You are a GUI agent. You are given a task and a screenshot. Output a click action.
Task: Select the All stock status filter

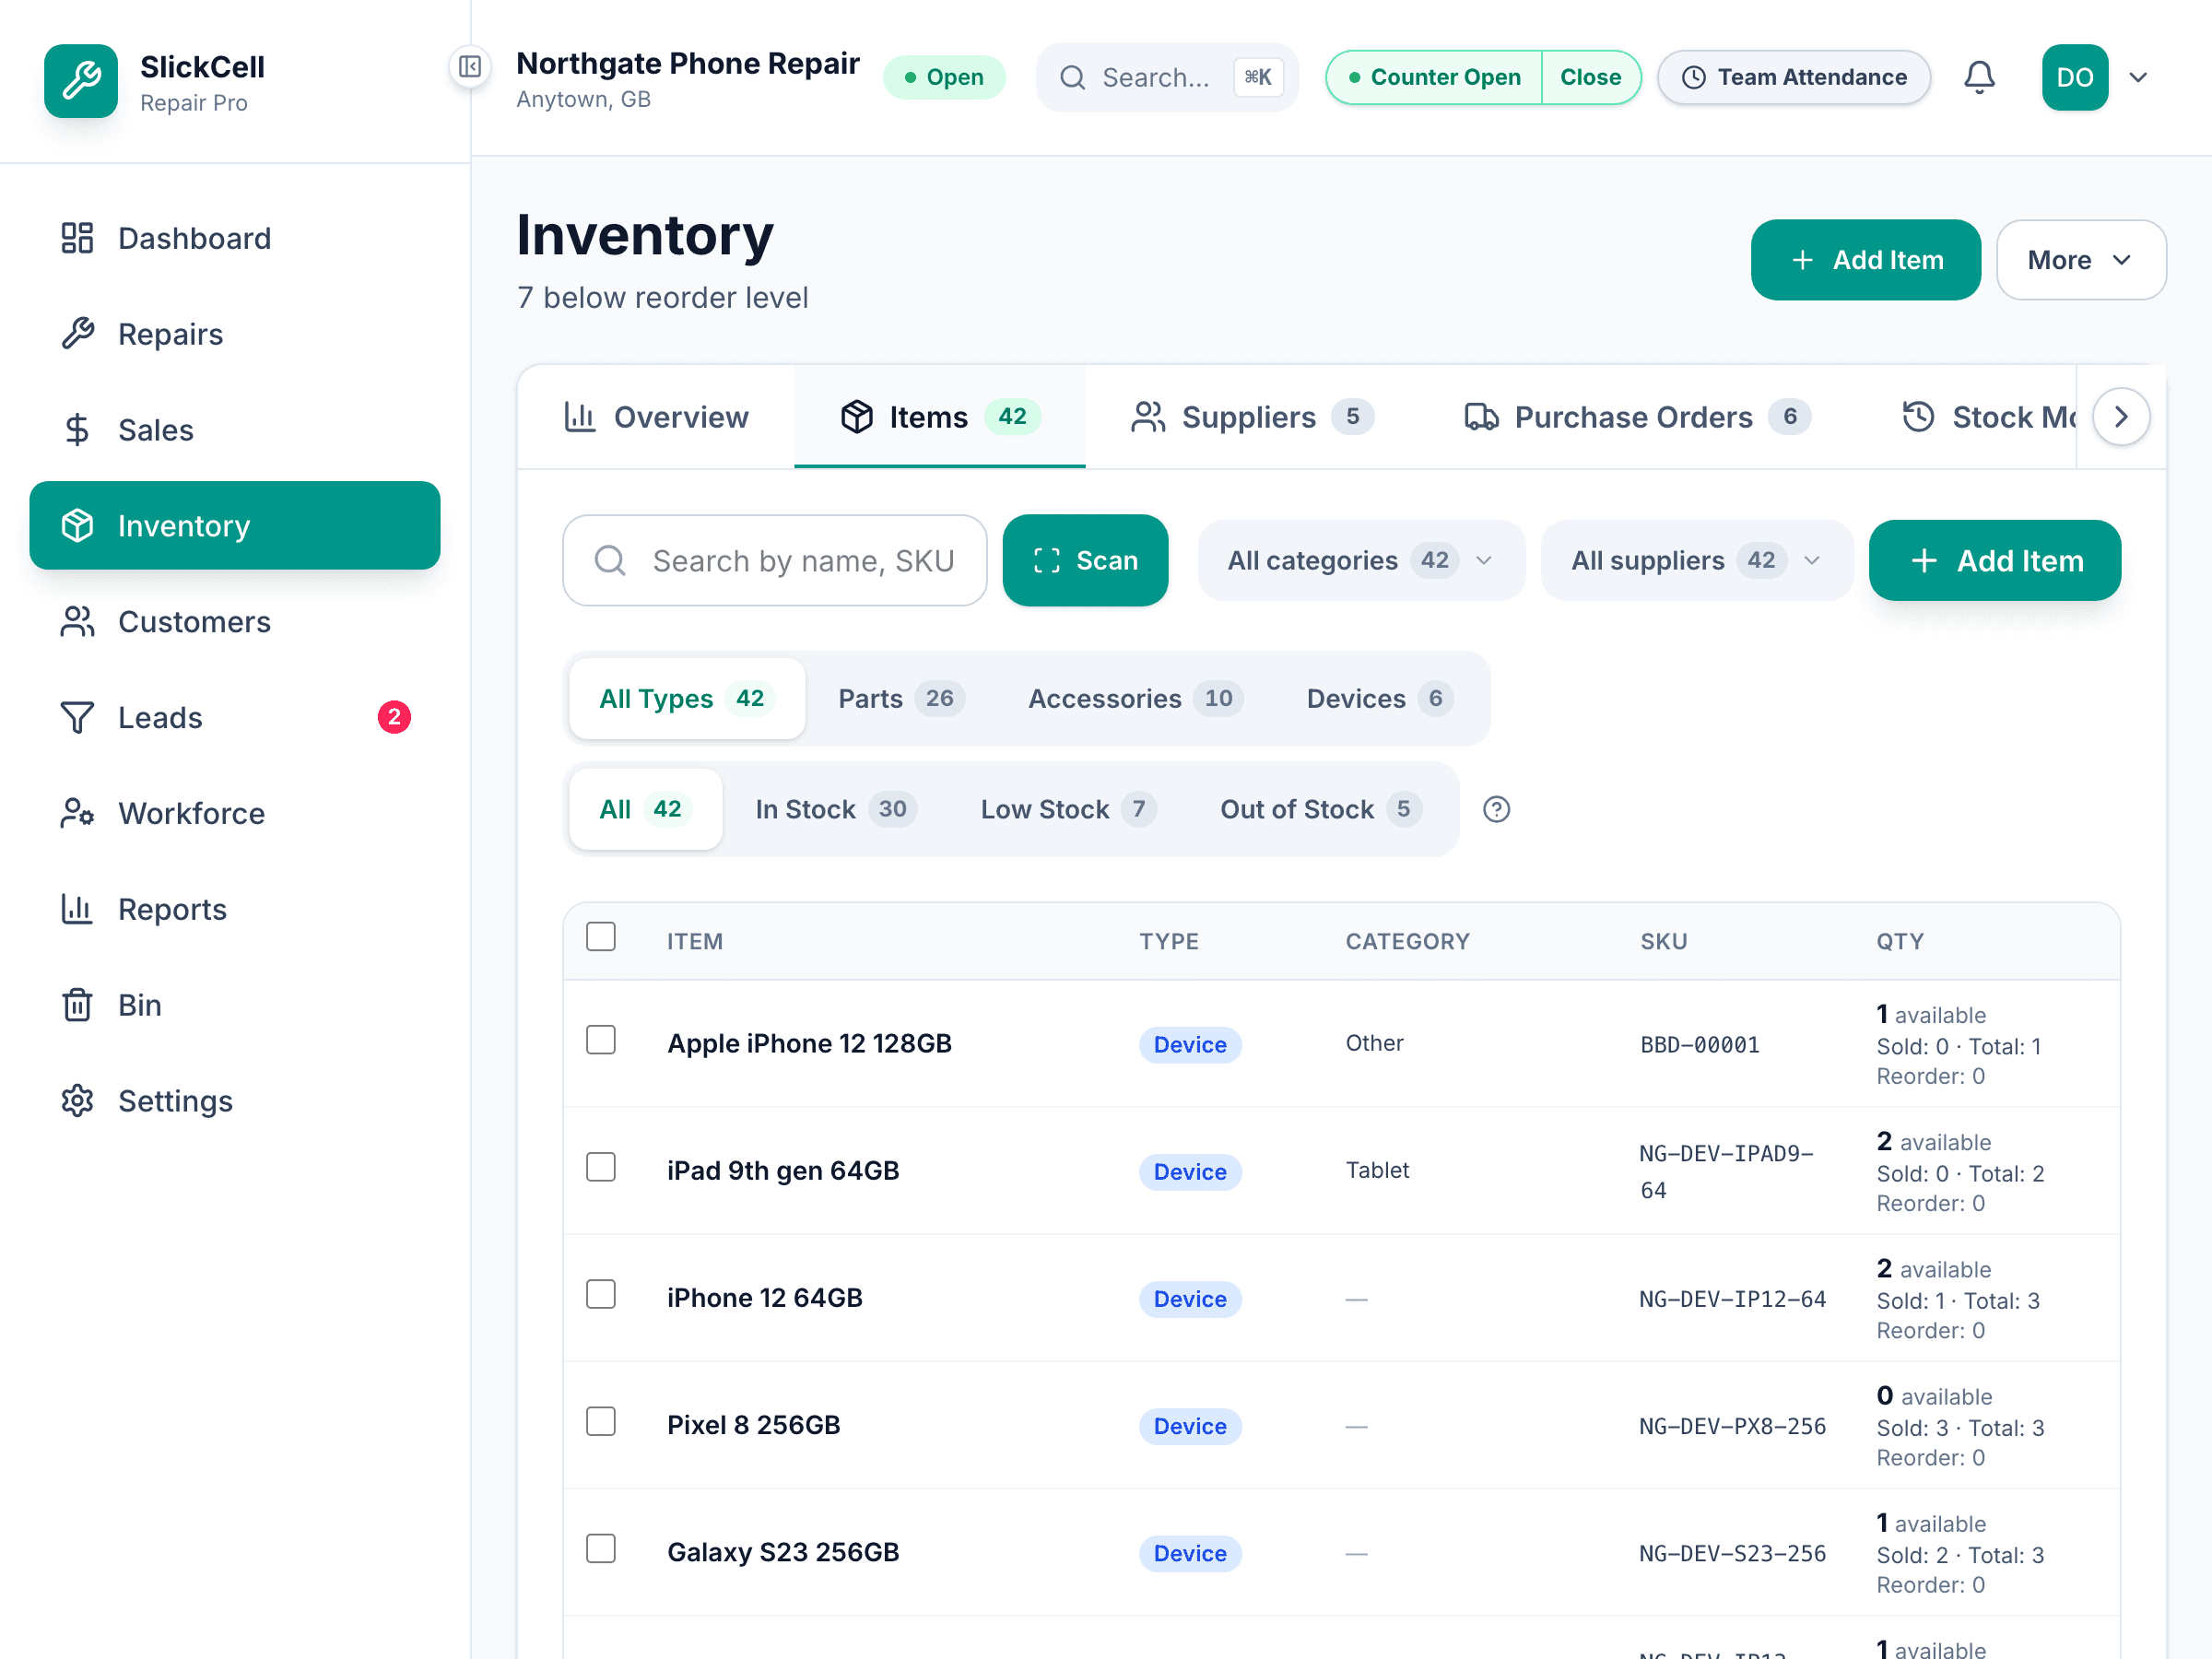click(645, 809)
